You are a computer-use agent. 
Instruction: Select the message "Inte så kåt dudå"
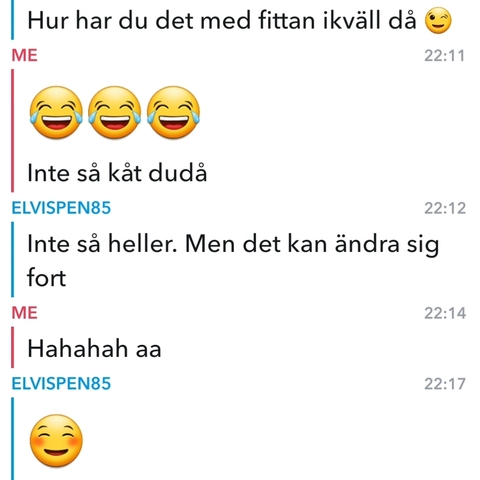click(x=117, y=173)
